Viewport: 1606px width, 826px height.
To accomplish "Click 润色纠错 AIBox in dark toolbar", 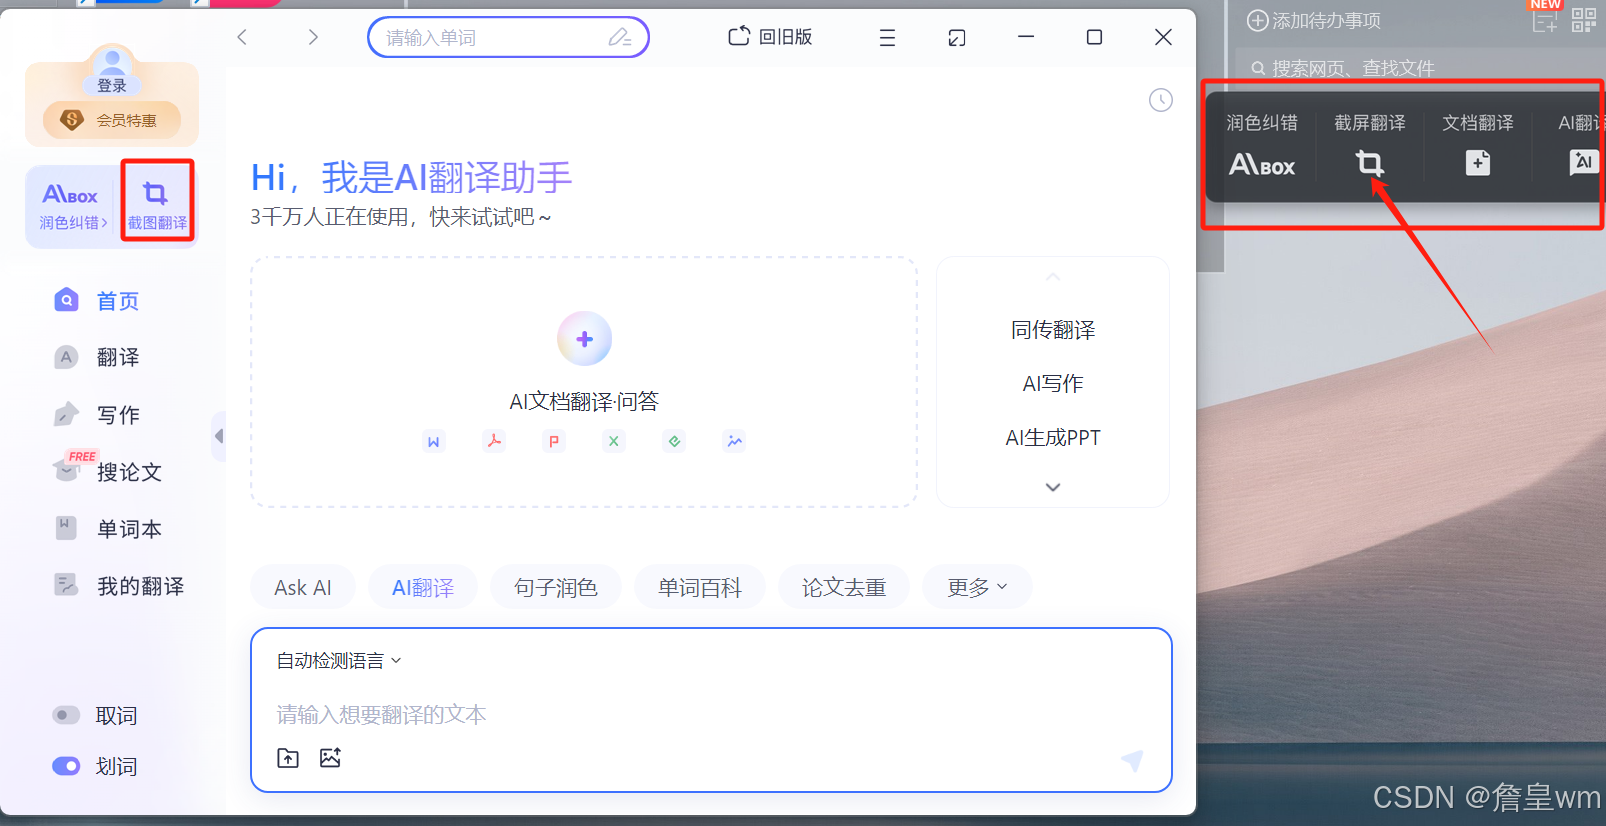I will [x=1262, y=164].
